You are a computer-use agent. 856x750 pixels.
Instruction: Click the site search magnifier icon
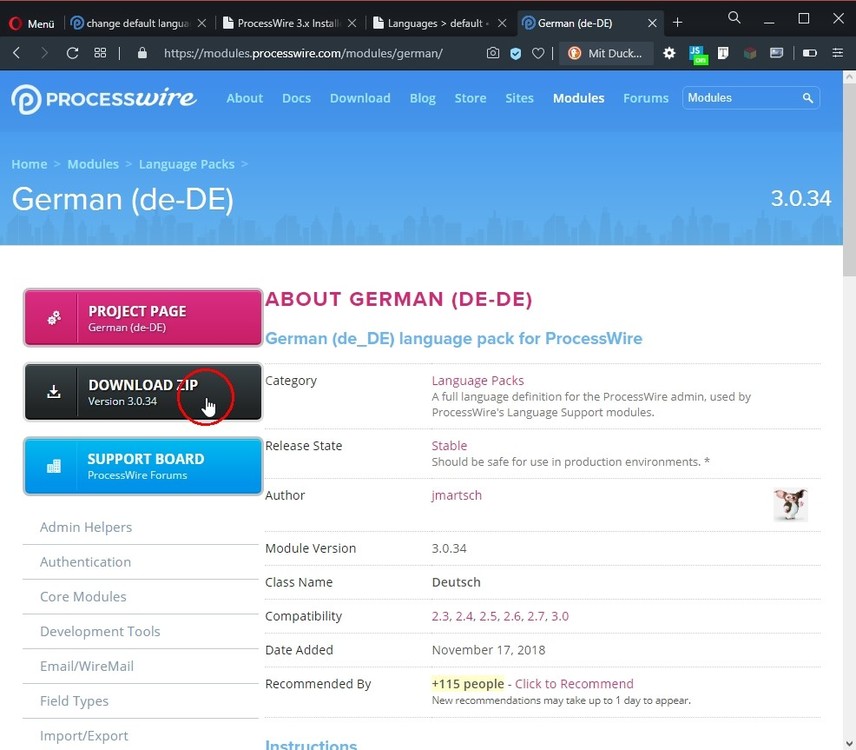(x=807, y=98)
